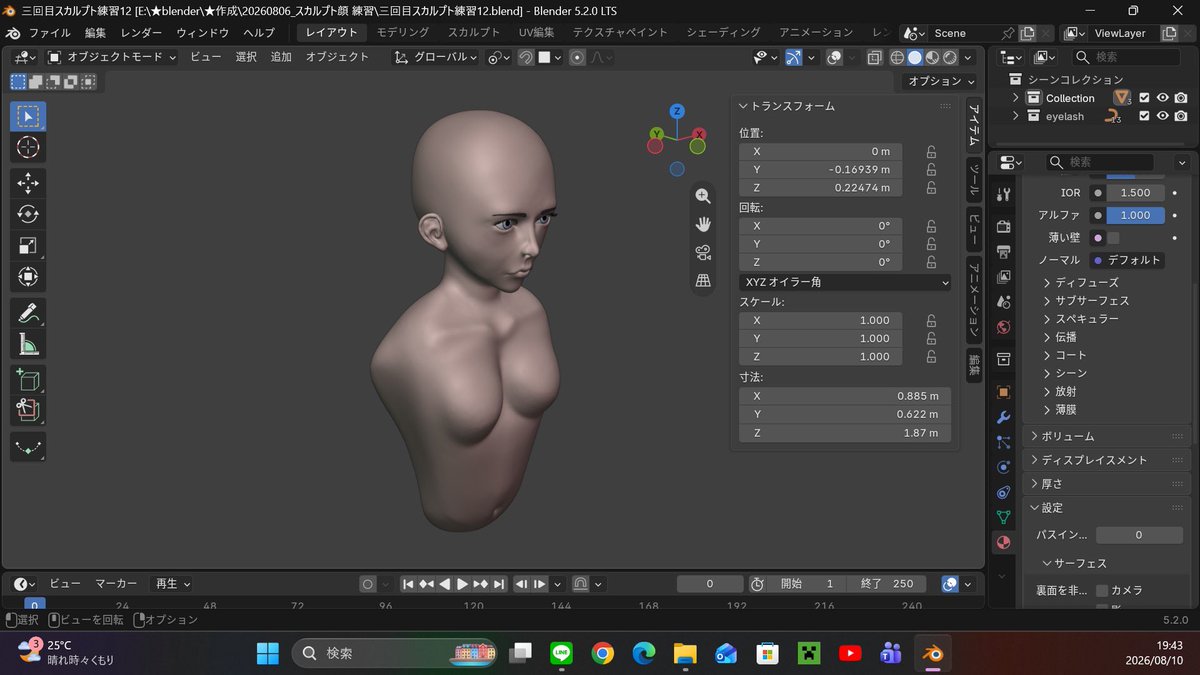This screenshot has height=675, width=1200.
Task: Open the マーカー timeline menu
Action: [116, 584]
